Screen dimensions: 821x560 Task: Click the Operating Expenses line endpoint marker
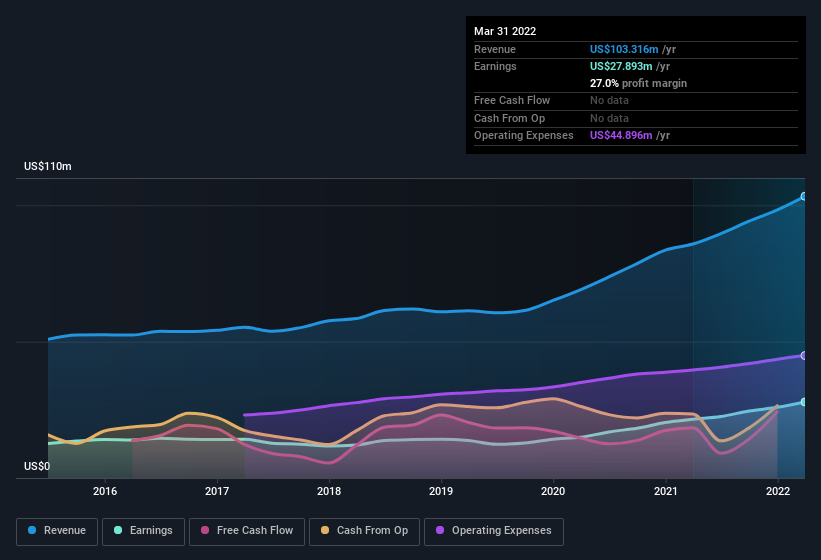tap(804, 355)
